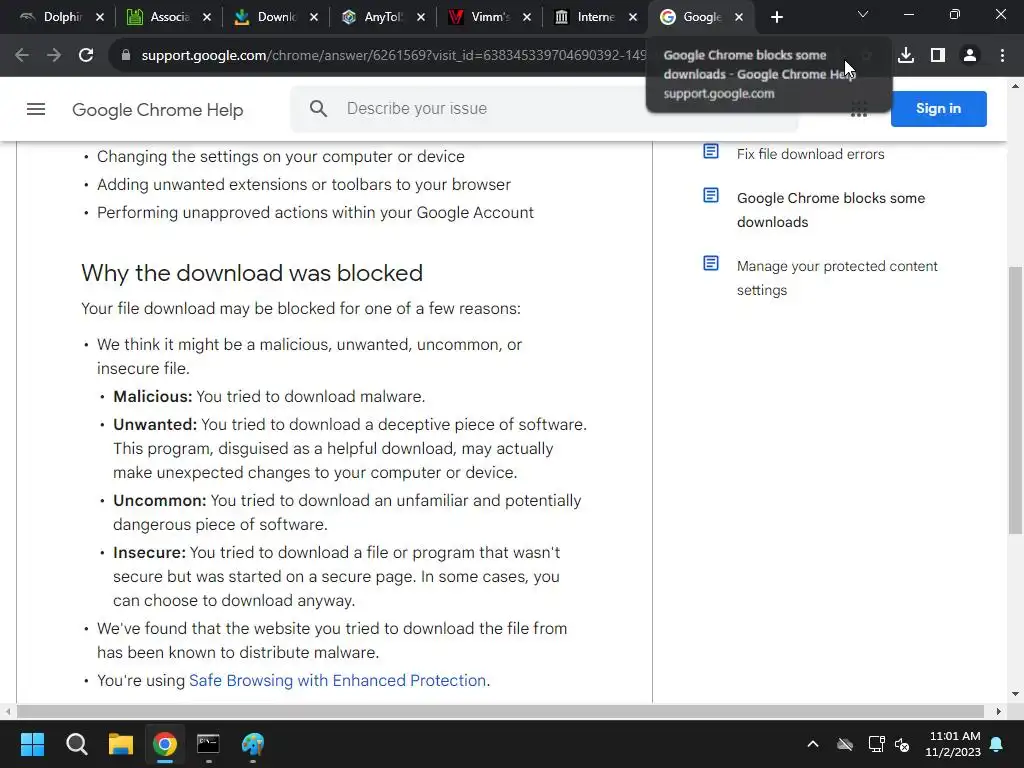Click the 'Why the download was blocked' heading
Image resolution: width=1024 pixels, height=768 pixels.
click(252, 273)
